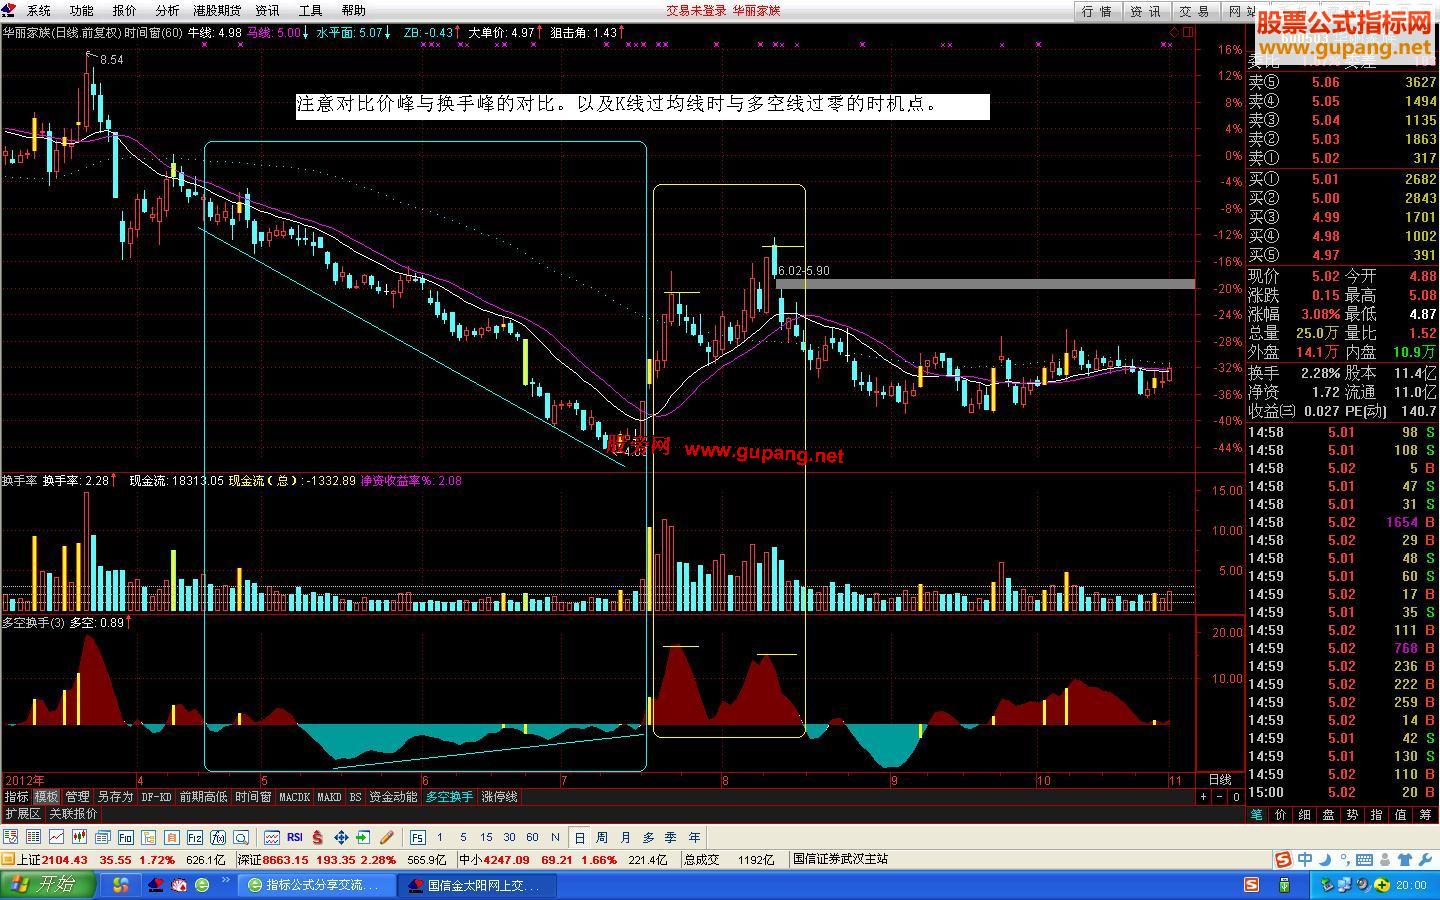
Task: Click the RSI indicator icon
Action: point(295,837)
